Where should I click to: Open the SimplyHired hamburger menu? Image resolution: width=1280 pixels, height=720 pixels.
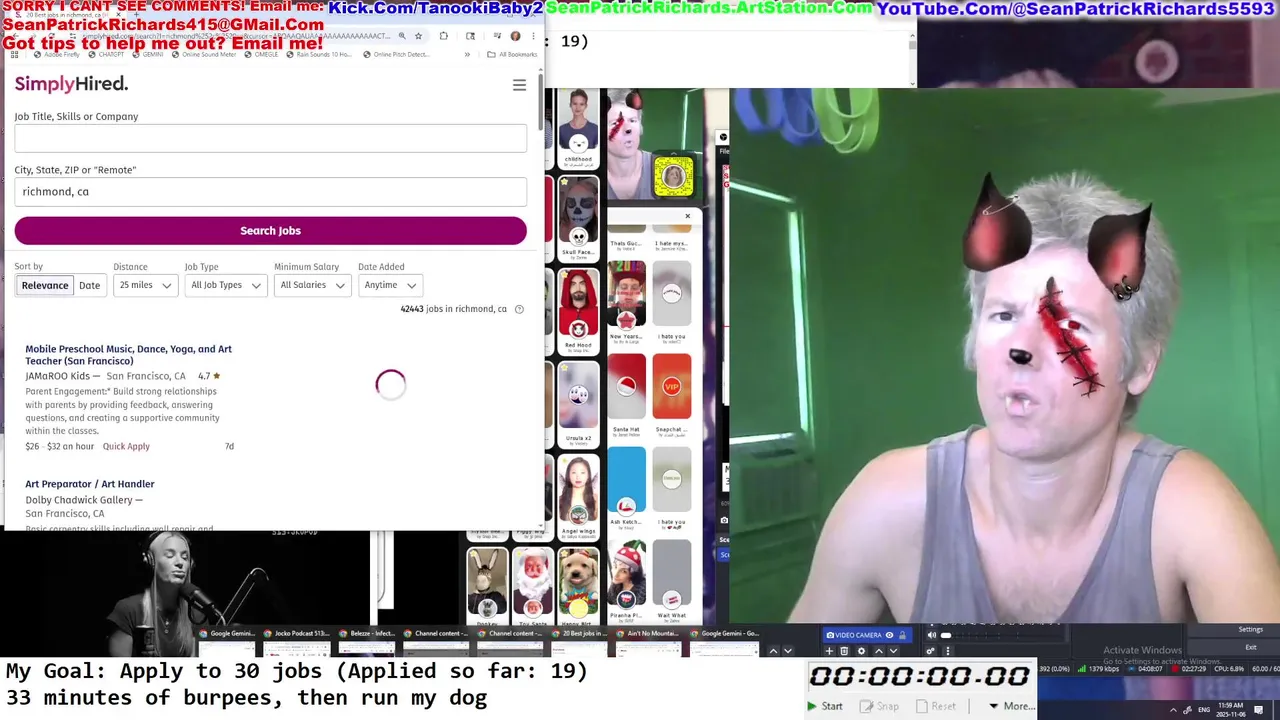click(x=519, y=85)
